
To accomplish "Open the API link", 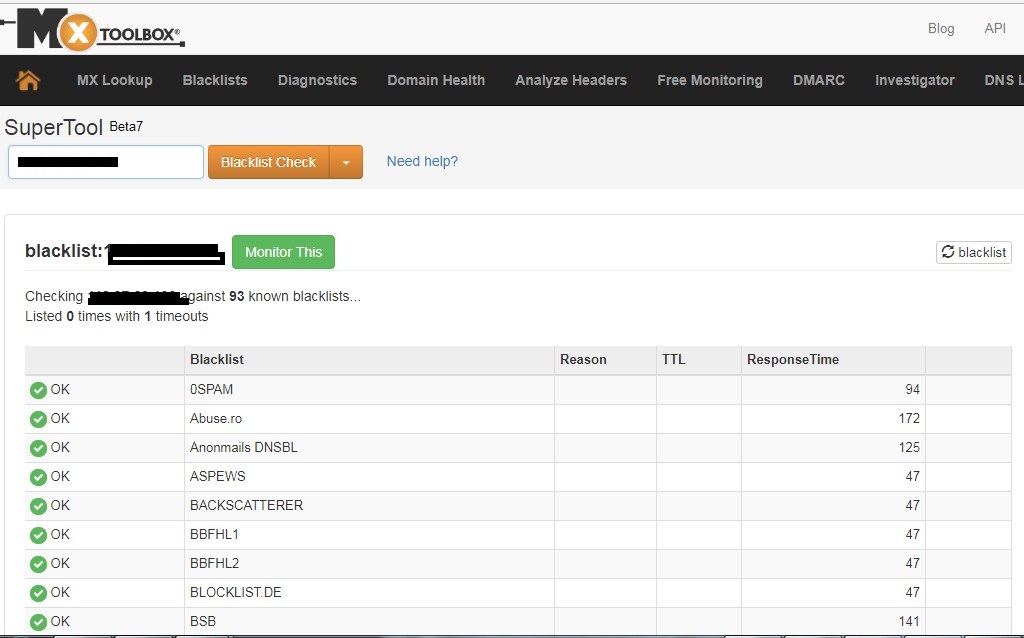I will click(995, 28).
